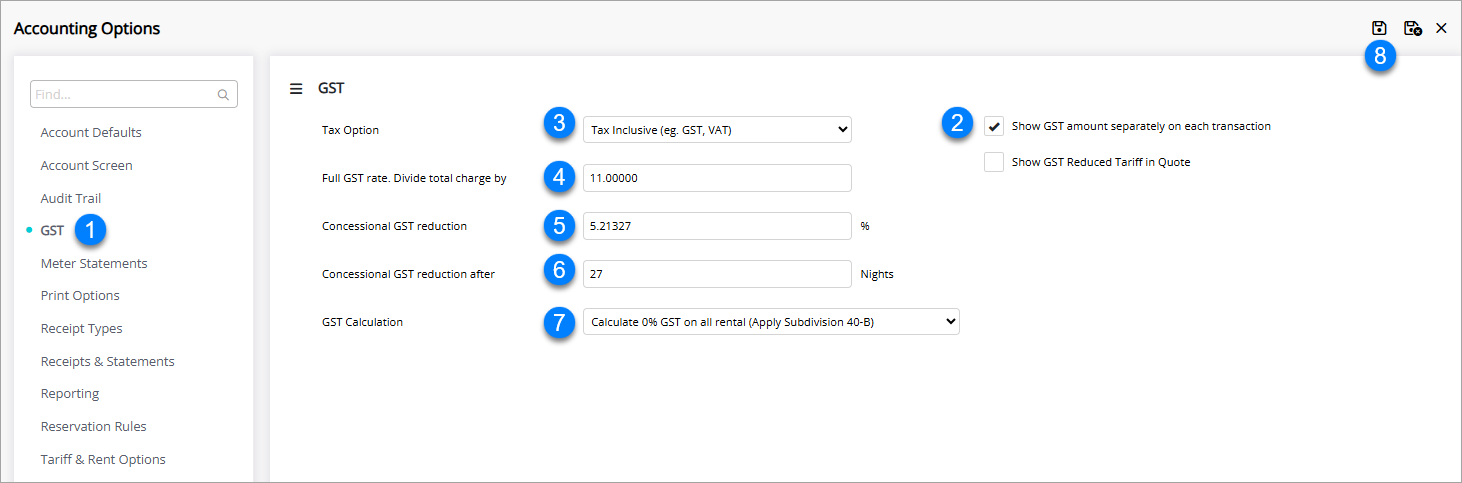
Task: Go to Audit Trail options
Action: tap(71, 199)
